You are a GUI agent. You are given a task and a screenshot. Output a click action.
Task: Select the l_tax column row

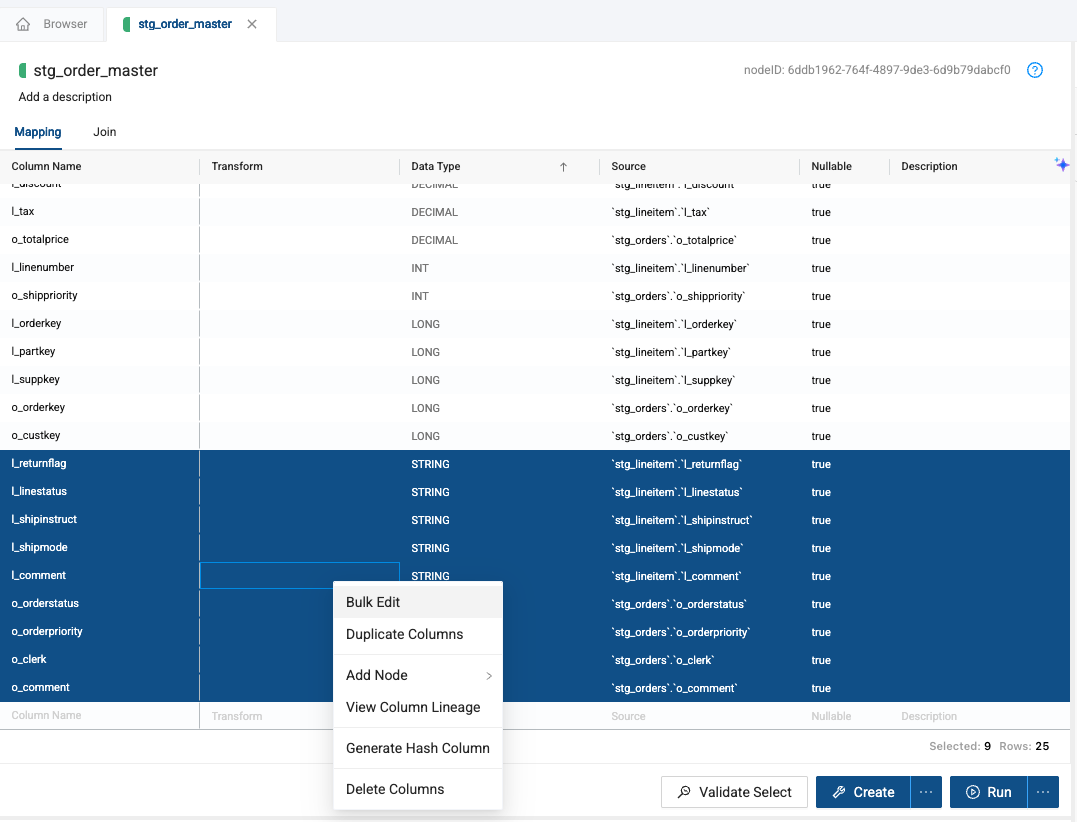pos(535,212)
